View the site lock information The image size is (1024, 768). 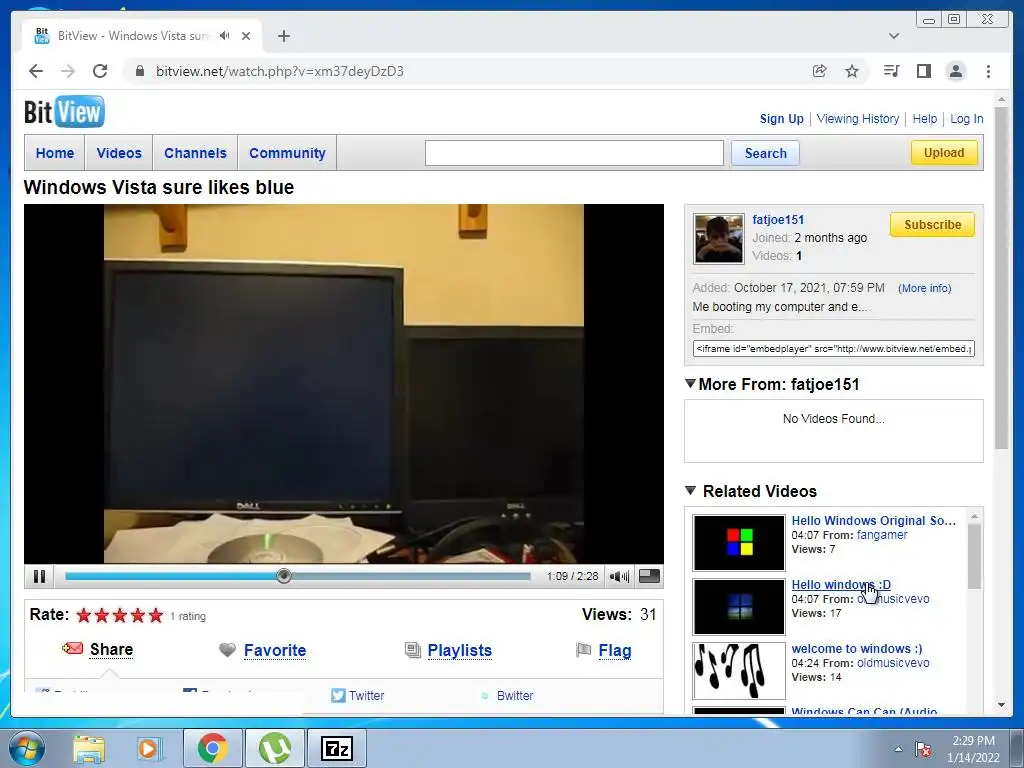140,71
